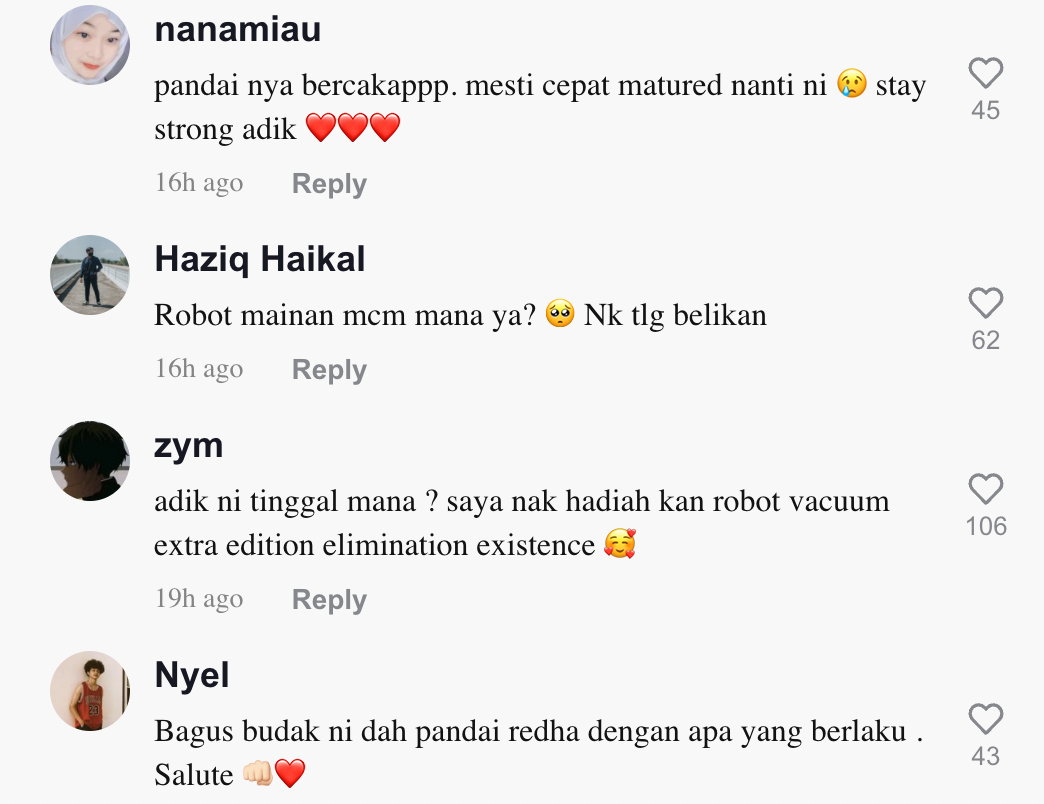
Task: Like nanamiau's comment with the heart icon
Action: (985, 73)
